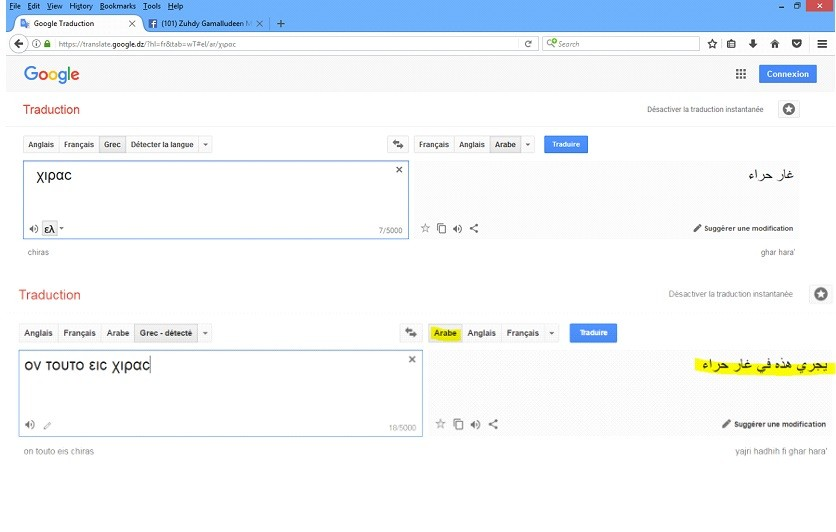Clear the ον τουτο εις χιρας text

(x=412, y=359)
